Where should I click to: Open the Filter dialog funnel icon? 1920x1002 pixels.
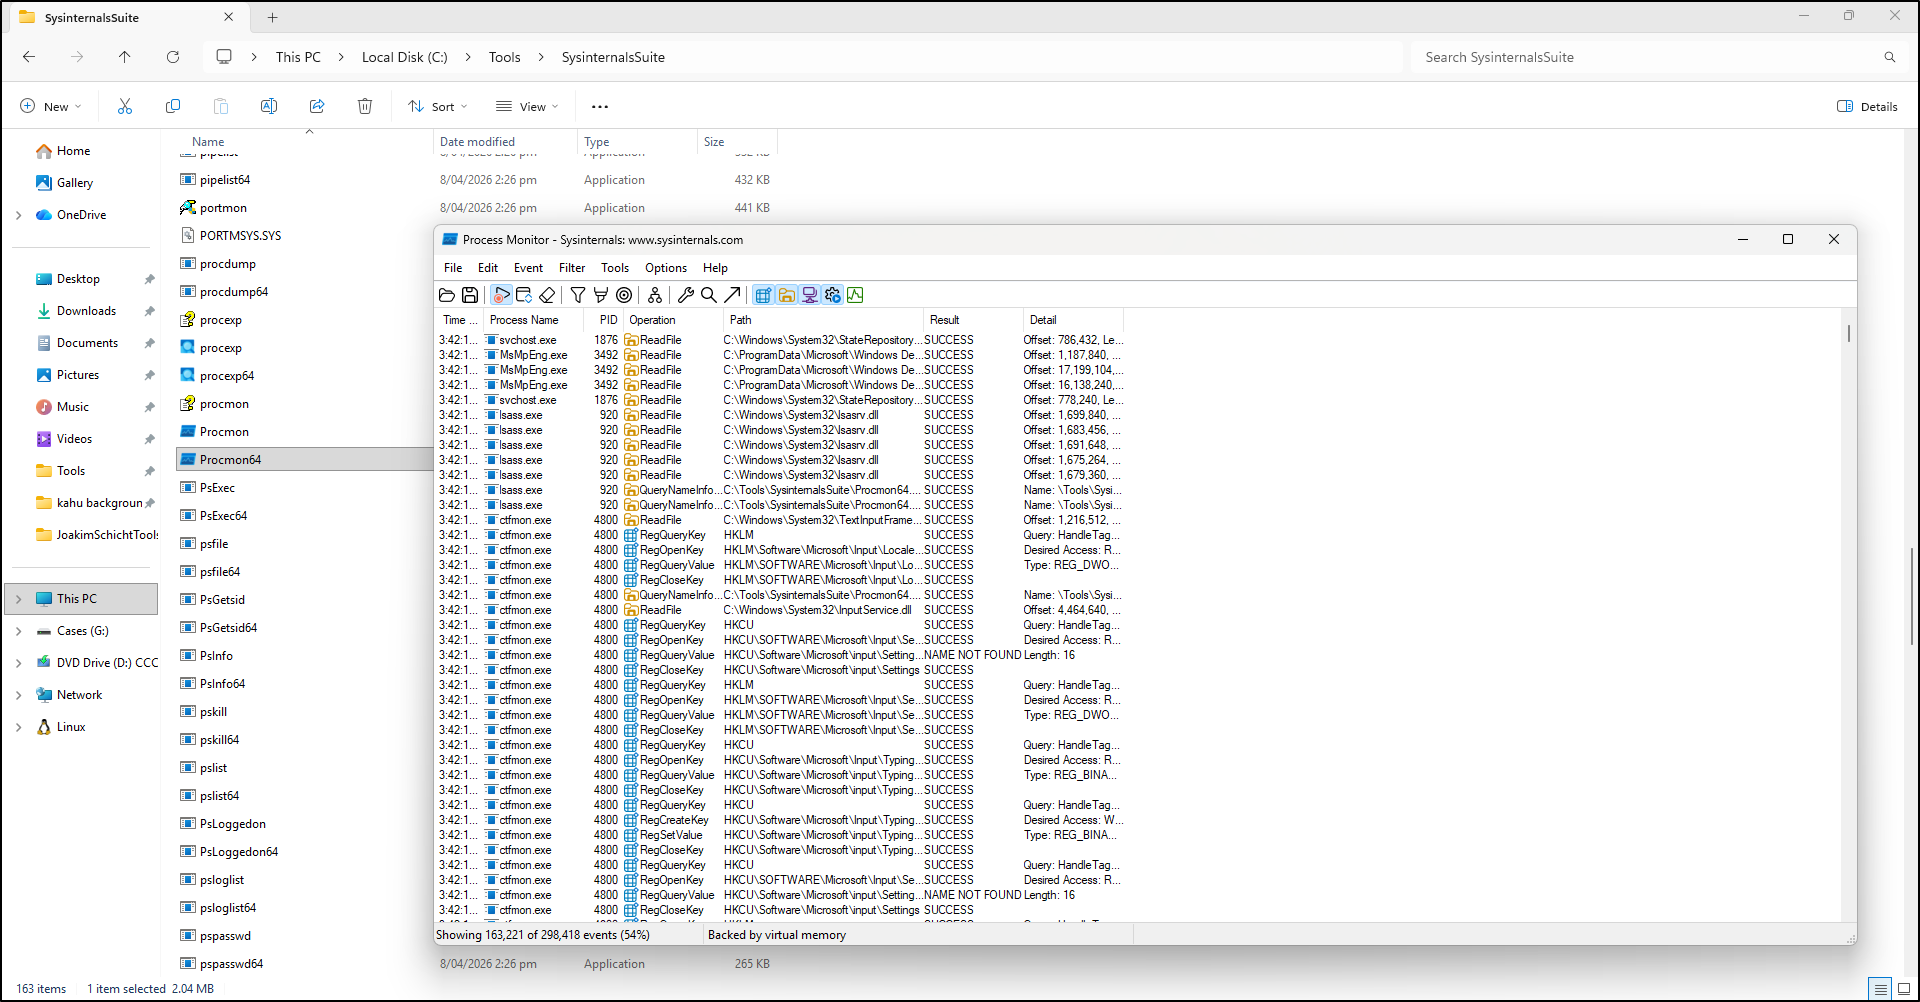[x=578, y=295]
